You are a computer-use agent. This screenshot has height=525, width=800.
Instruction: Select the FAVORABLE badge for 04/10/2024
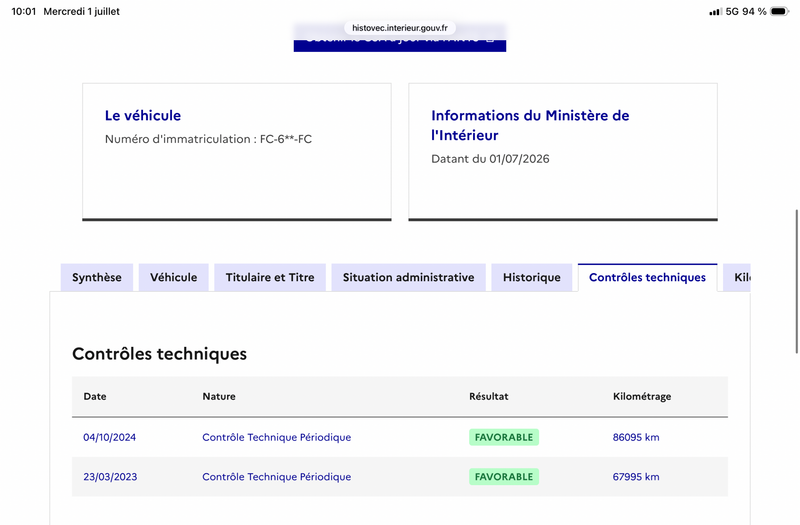pyautogui.click(x=504, y=437)
